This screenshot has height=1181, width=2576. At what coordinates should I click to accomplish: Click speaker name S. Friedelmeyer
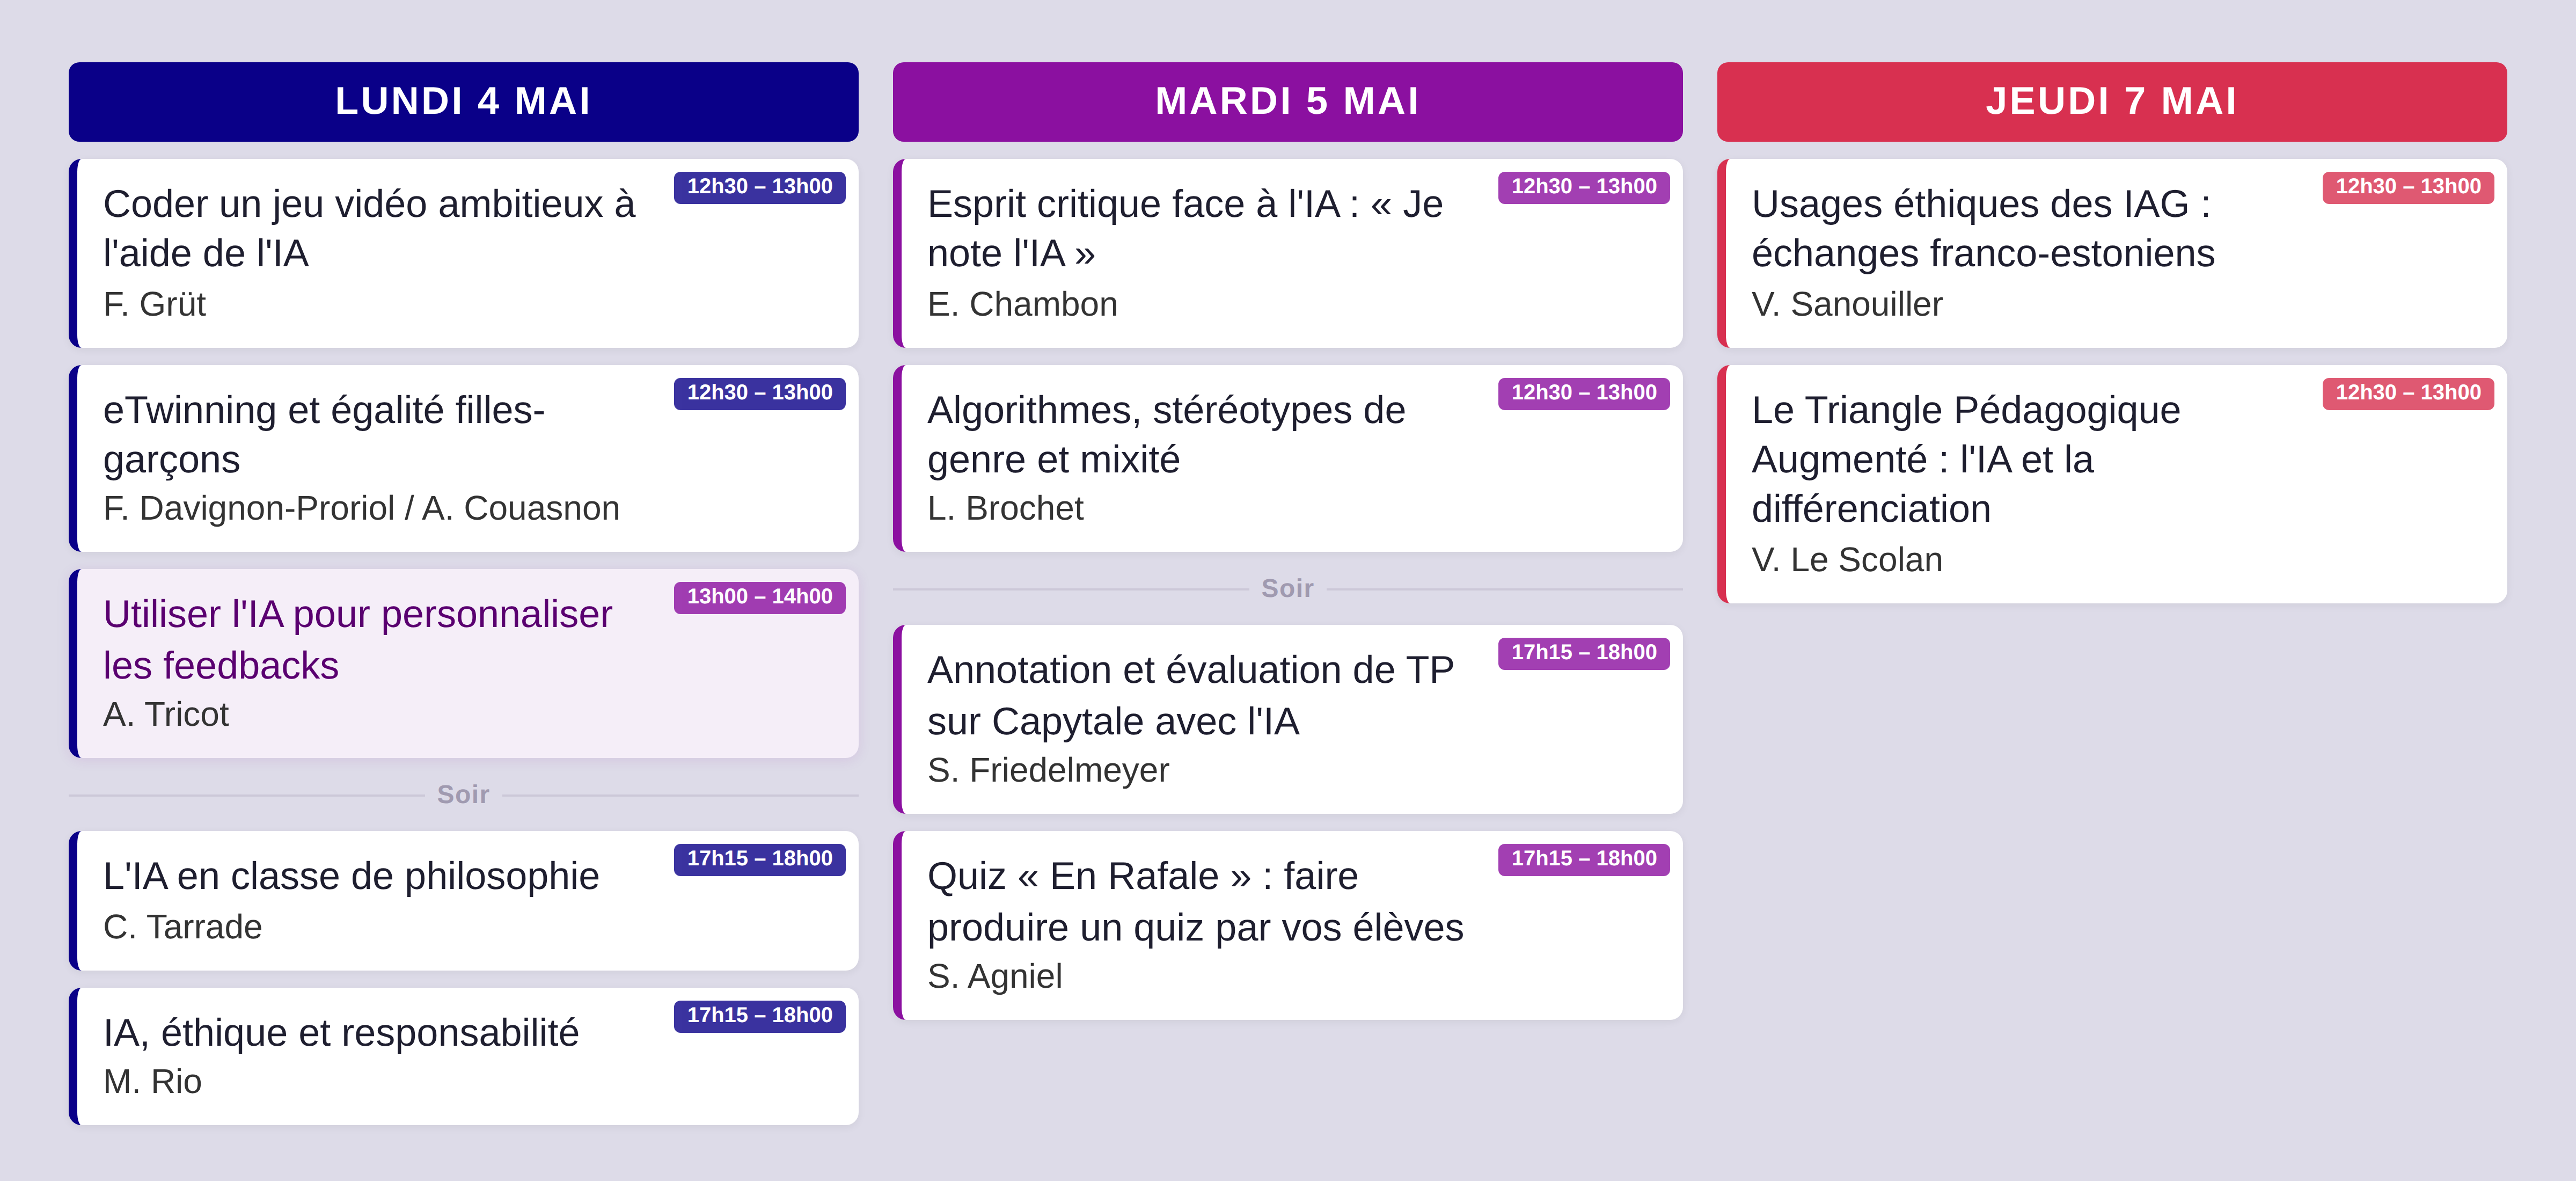[1048, 771]
